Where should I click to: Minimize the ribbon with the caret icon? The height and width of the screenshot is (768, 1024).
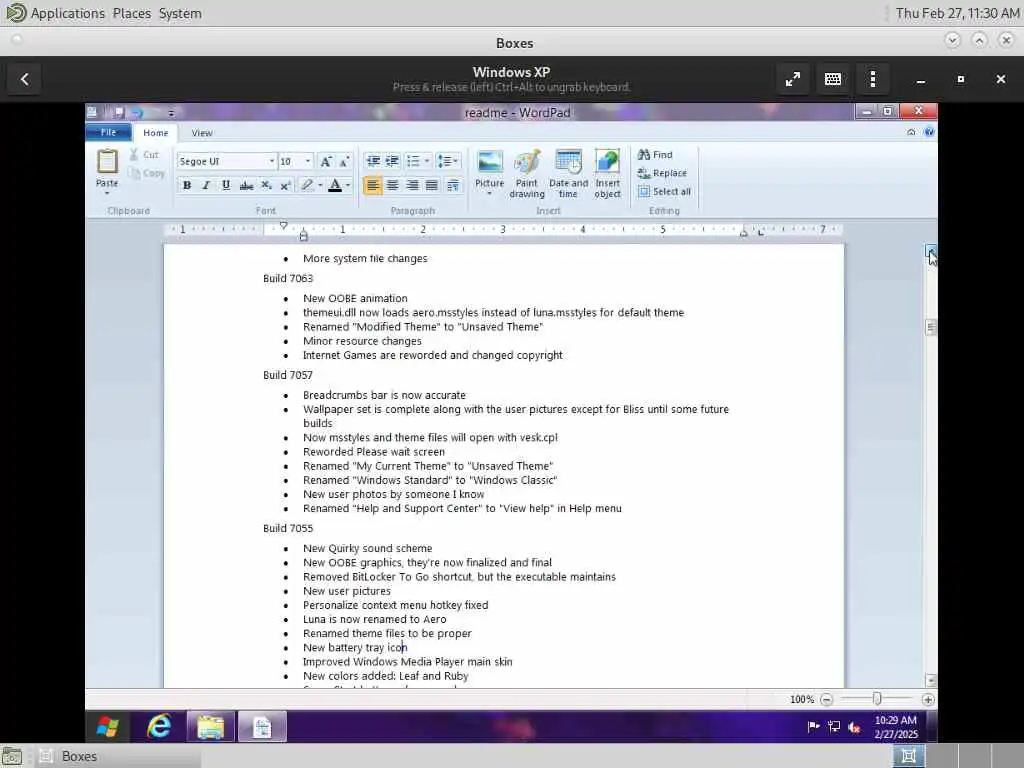911,132
